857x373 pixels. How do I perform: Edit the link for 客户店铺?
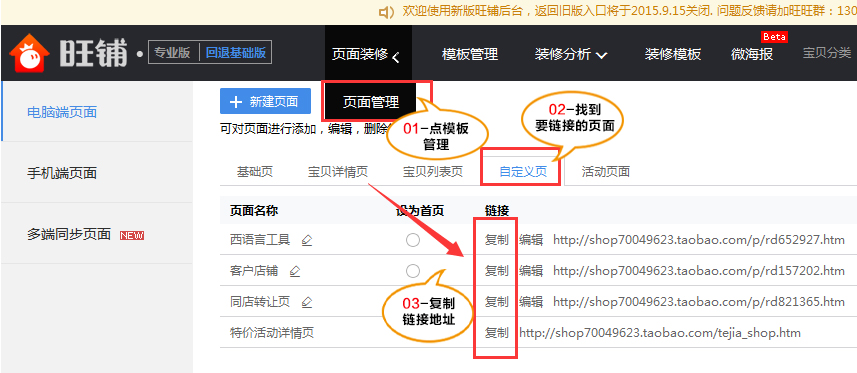[x=531, y=271]
